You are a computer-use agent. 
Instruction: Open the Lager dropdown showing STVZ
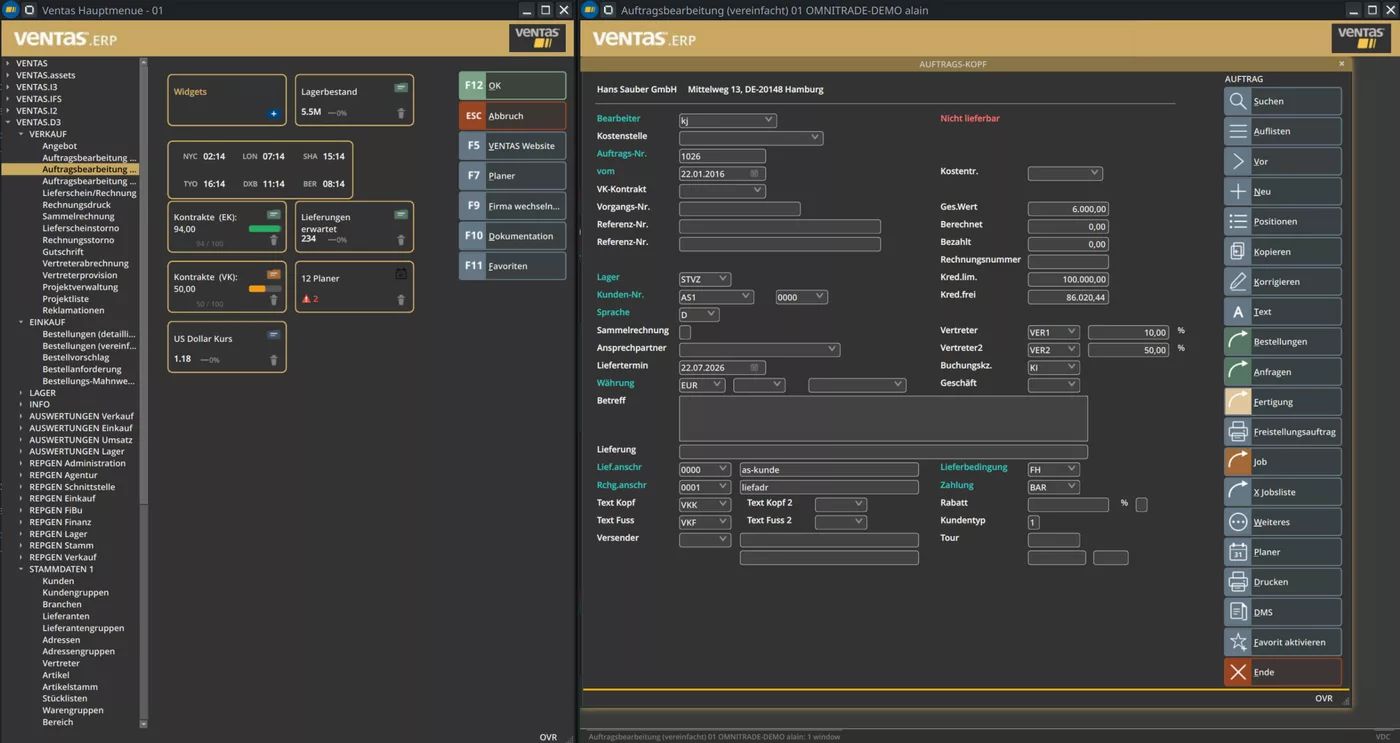click(x=704, y=279)
